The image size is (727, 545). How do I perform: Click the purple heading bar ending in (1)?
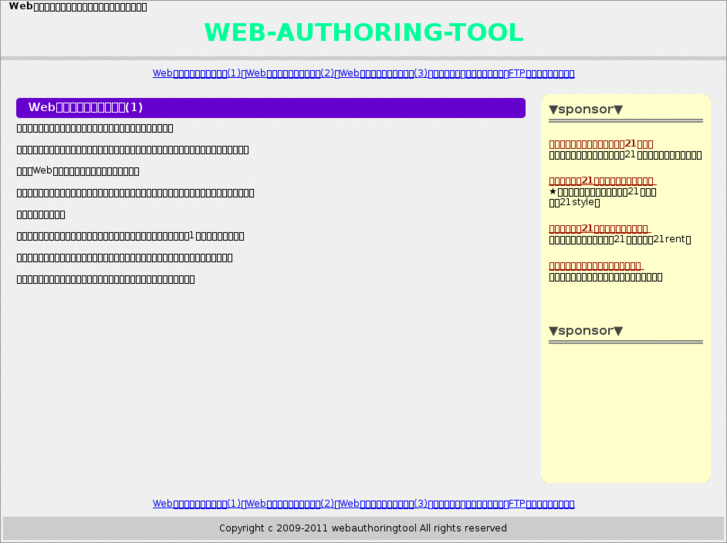(271, 108)
